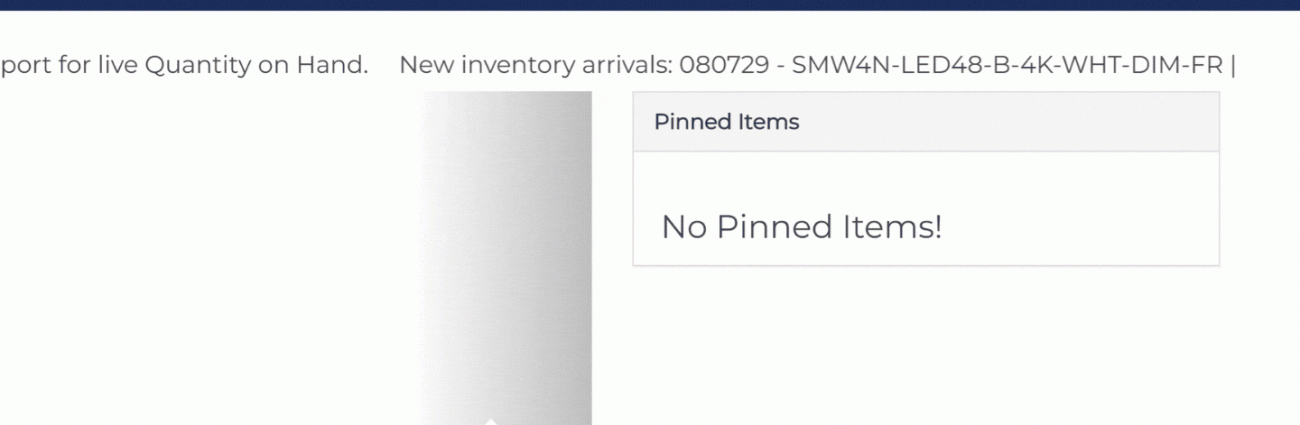Click the dark navy top bar

(650, 5)
